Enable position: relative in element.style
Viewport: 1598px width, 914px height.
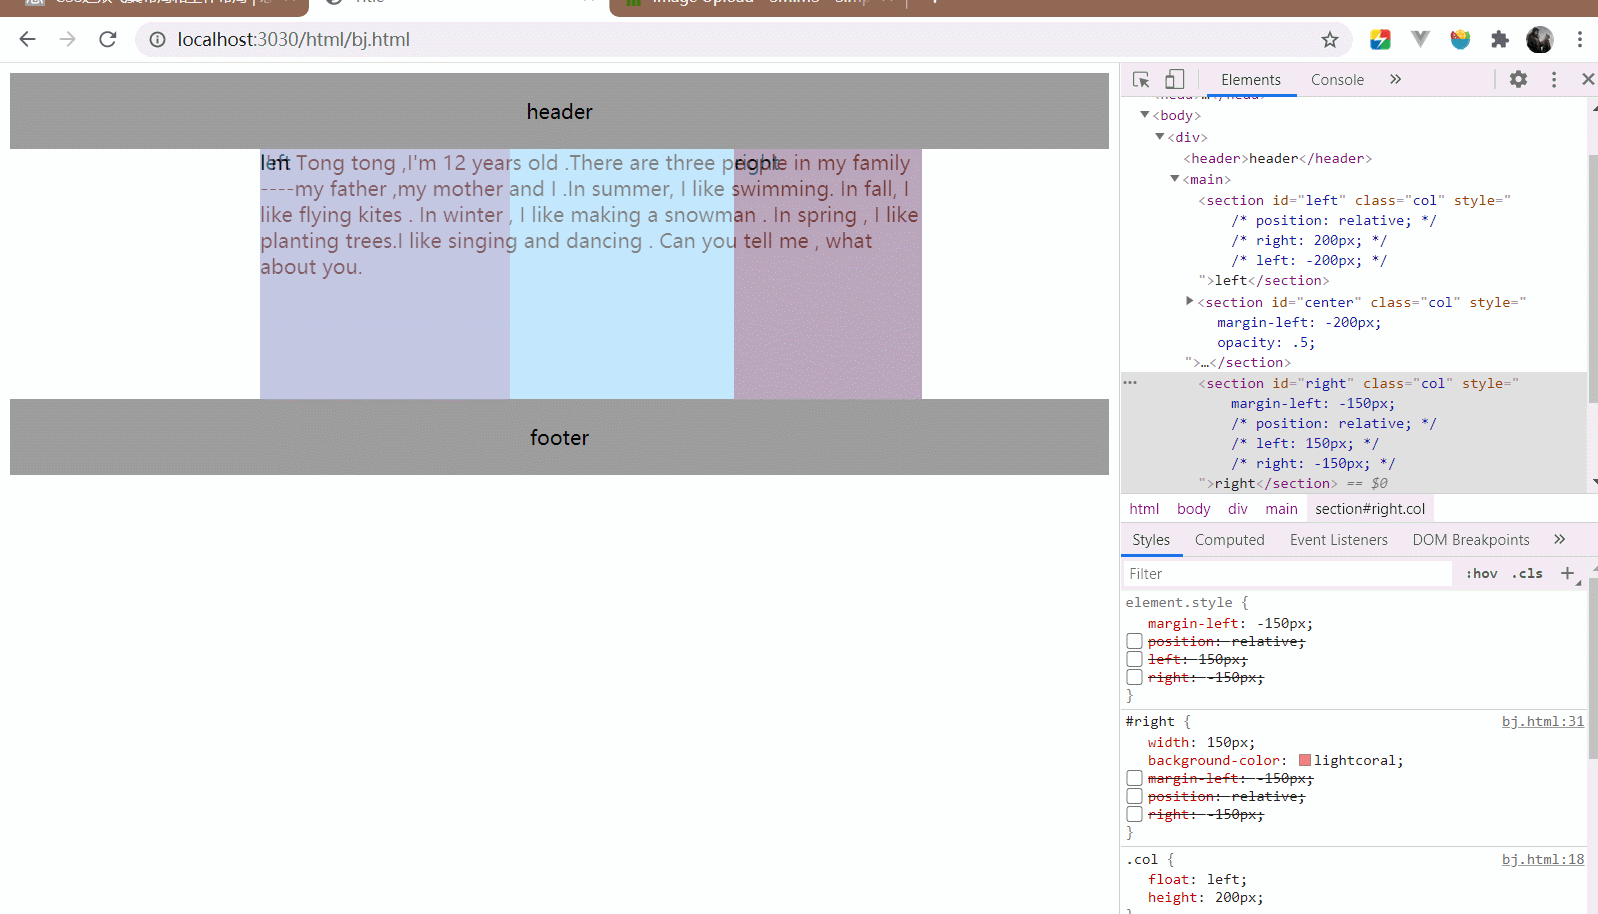point(1134,641)
